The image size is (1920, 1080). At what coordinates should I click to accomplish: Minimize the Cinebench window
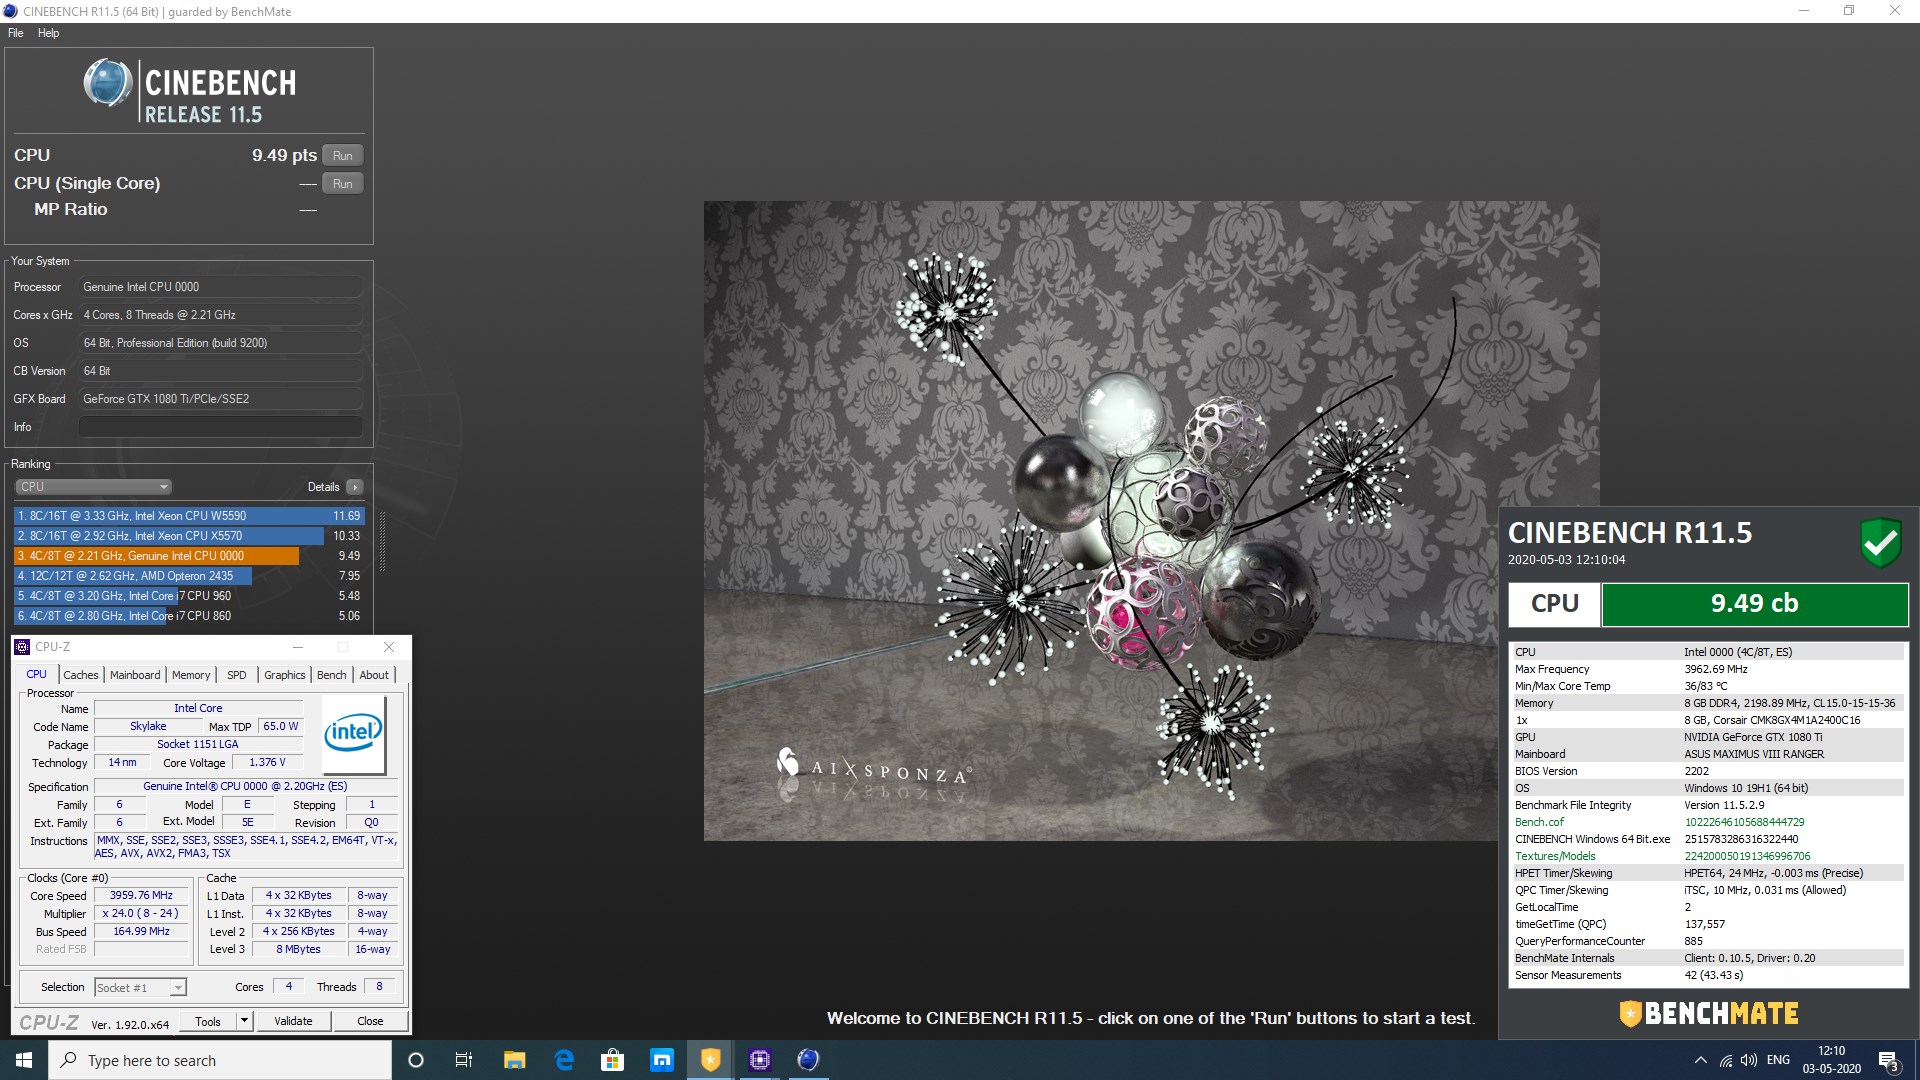1804,11
